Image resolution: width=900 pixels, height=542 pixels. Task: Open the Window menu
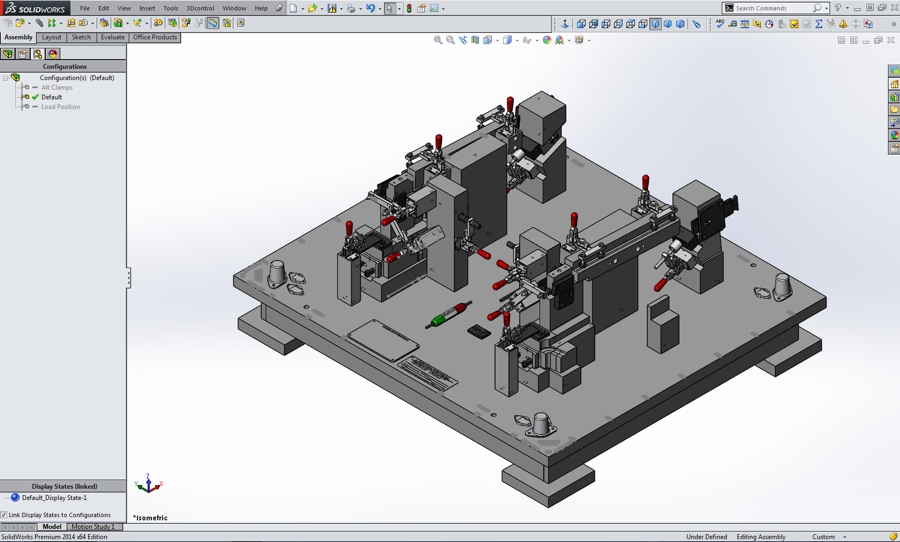[x=234, y=8]
